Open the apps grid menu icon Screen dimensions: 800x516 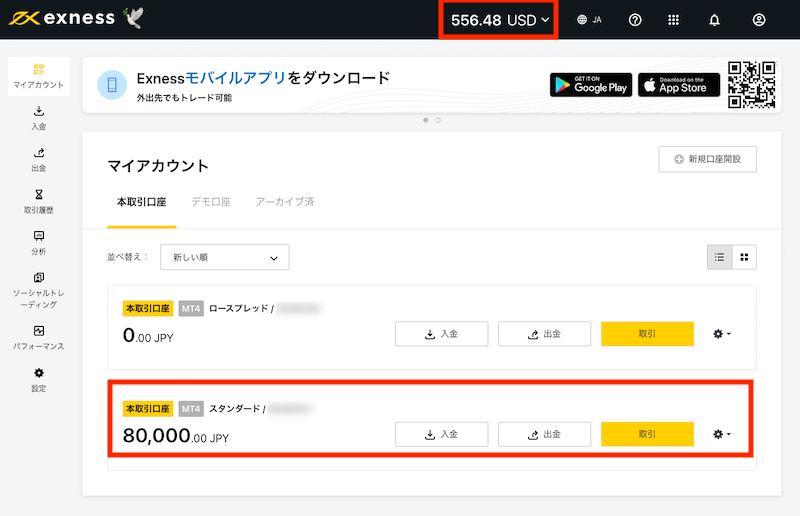click(x=673, y=20)
